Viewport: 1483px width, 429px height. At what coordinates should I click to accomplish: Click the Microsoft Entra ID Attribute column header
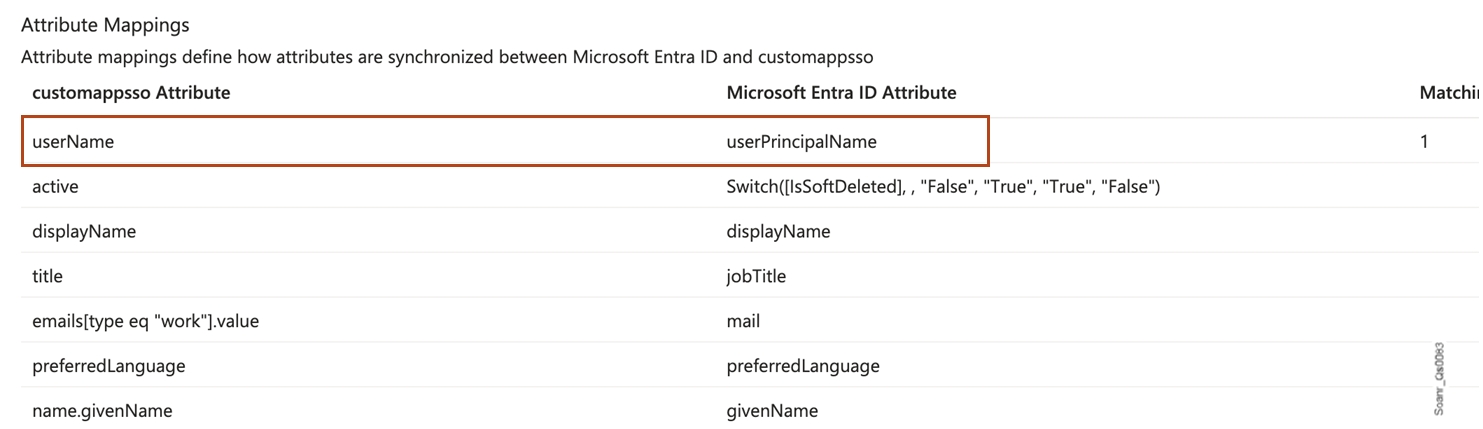[x=841, y=93]
